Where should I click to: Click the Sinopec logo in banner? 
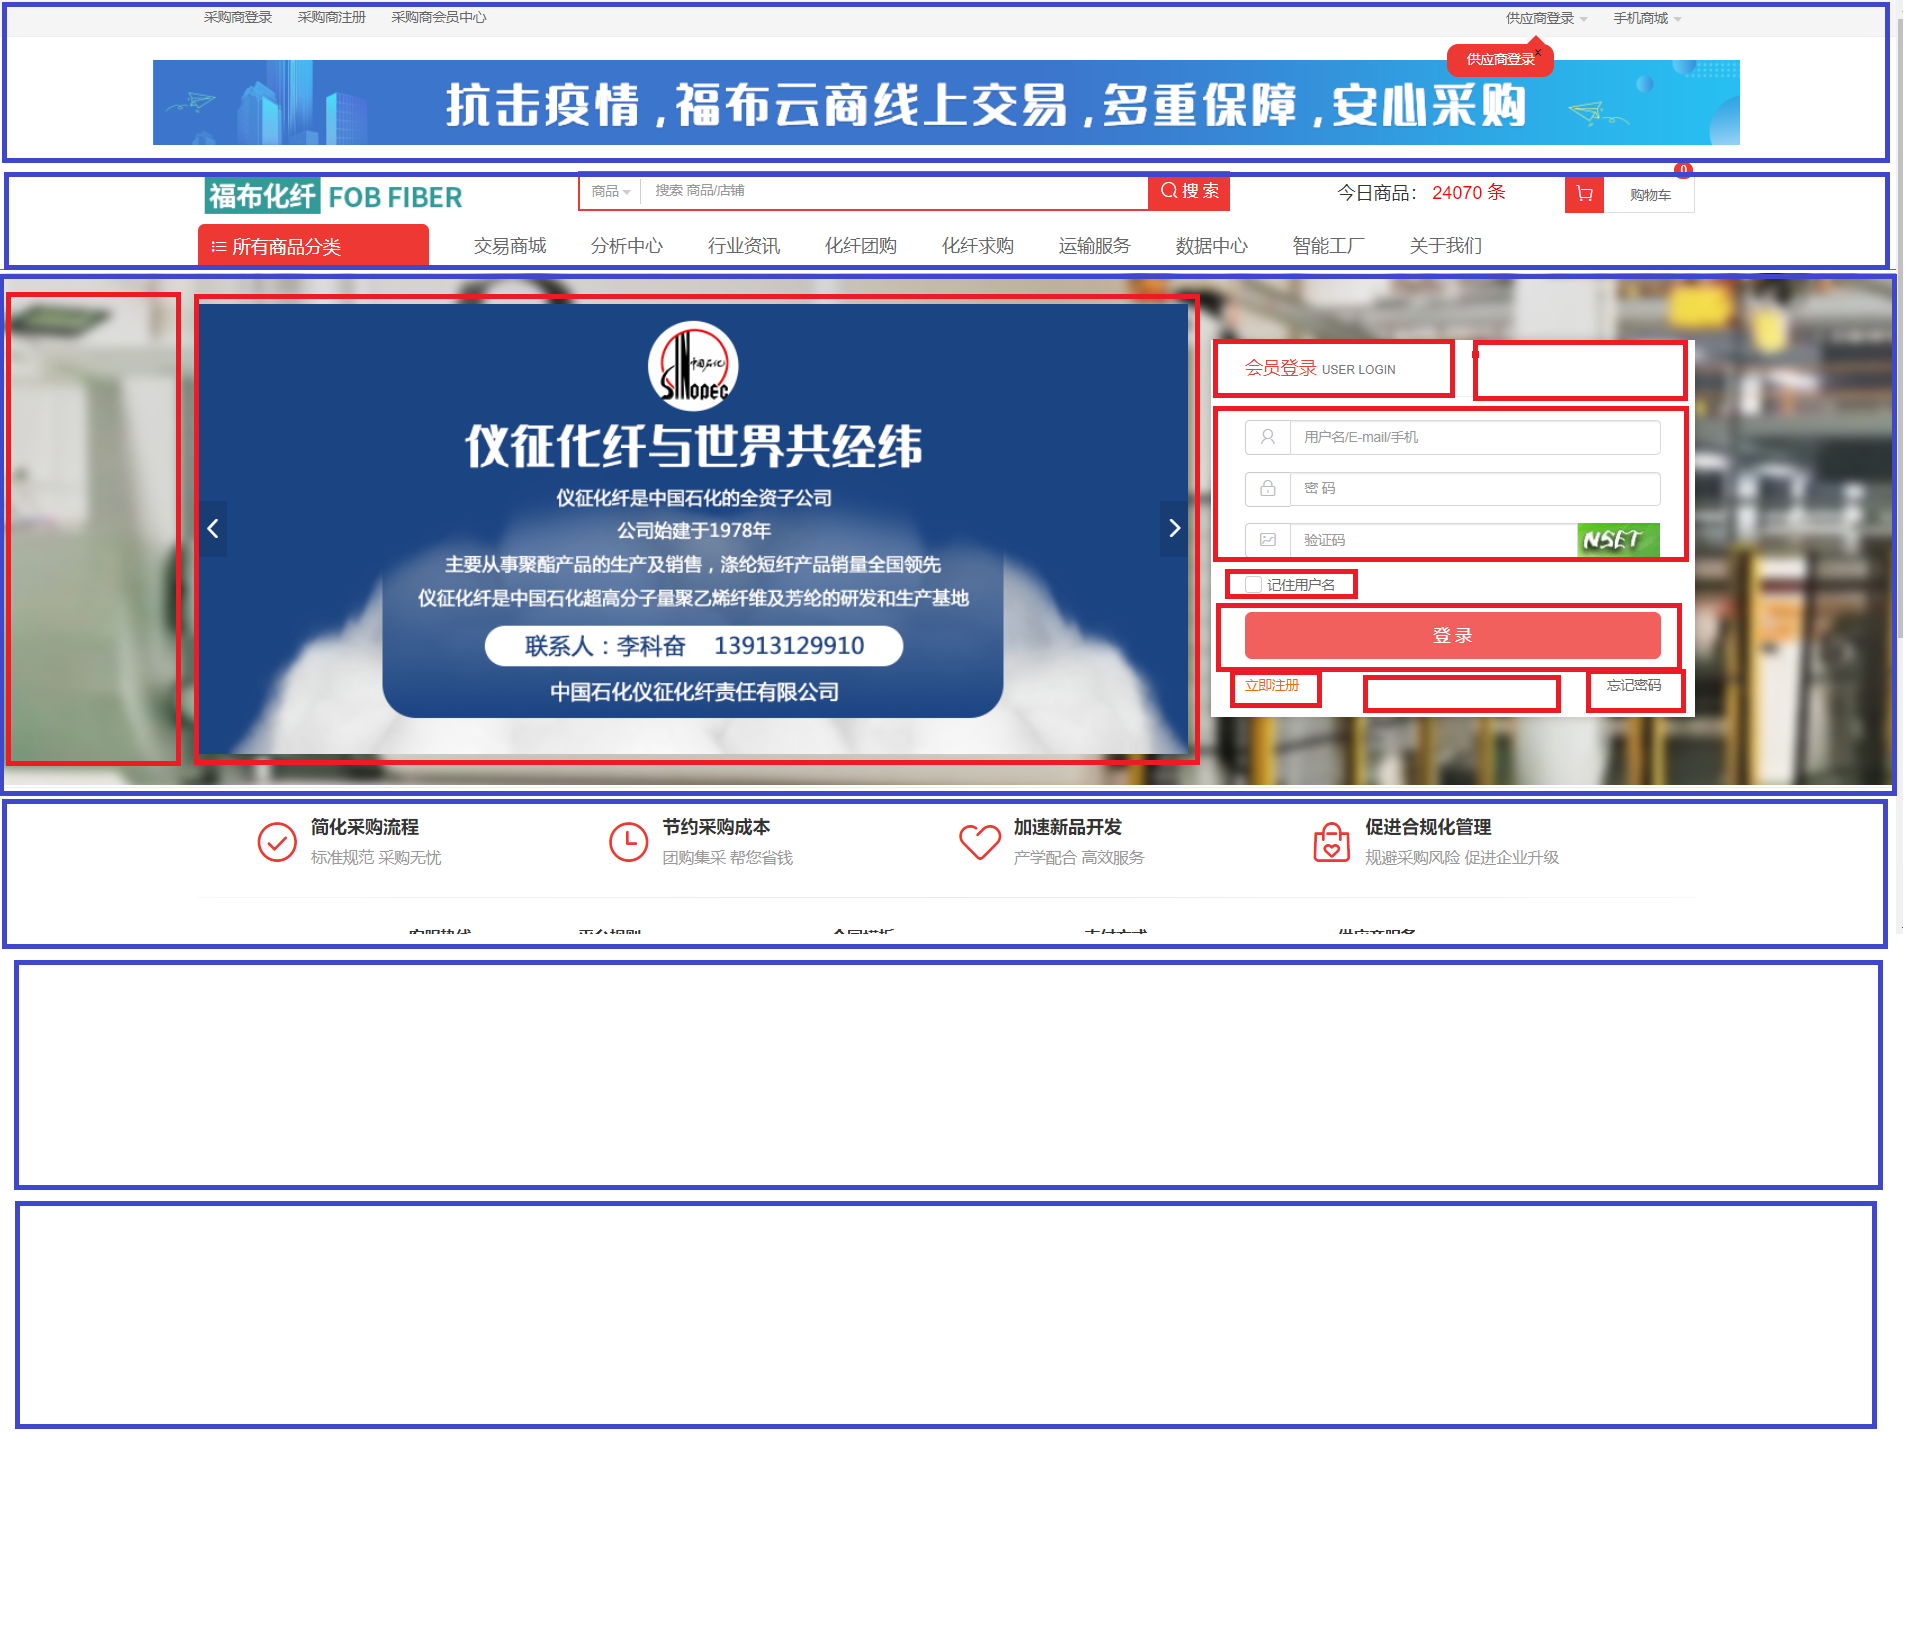pyautogui.click(x=693, y=366)
